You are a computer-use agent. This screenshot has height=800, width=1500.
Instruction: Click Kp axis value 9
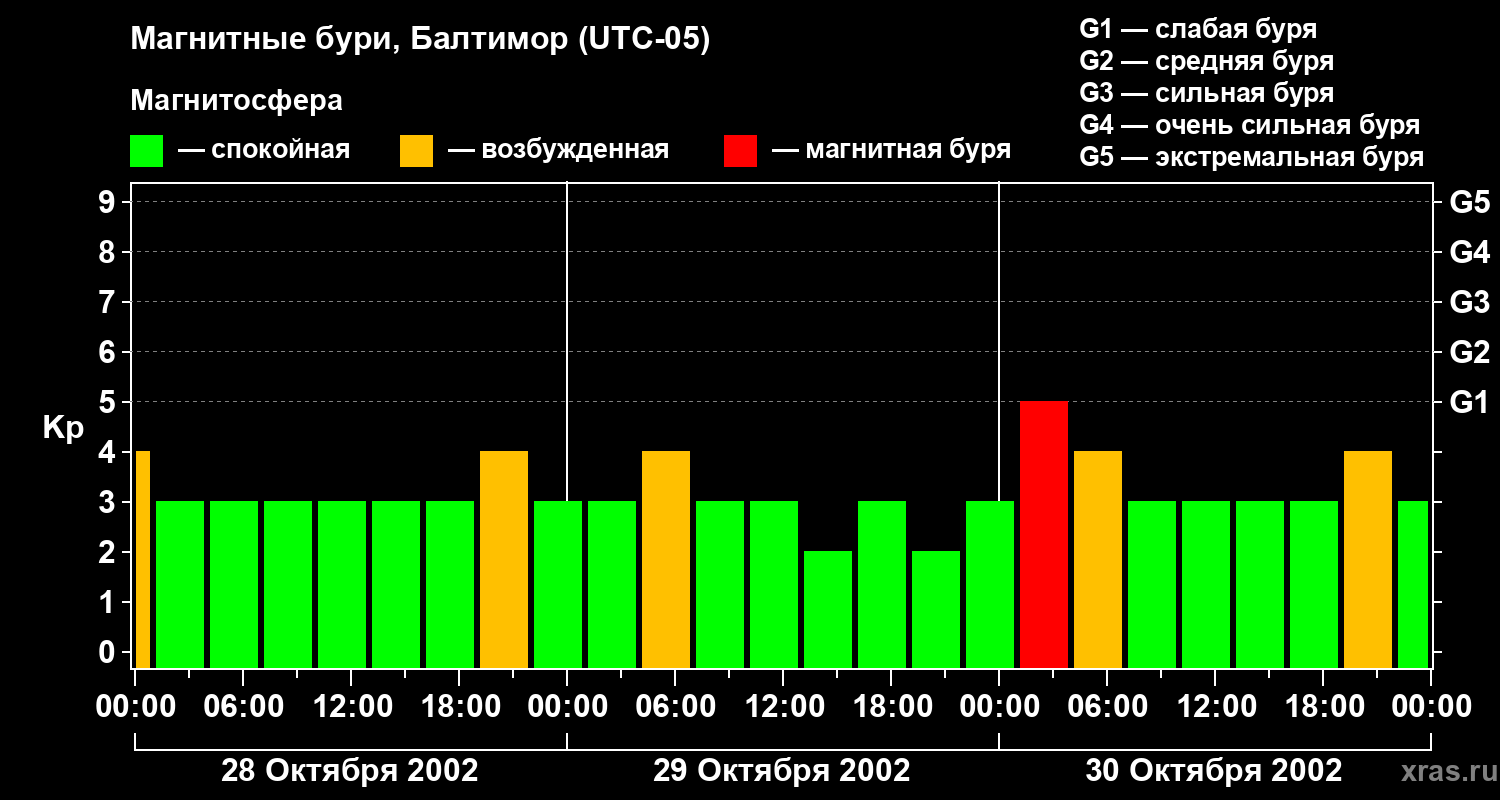[109, 202]
